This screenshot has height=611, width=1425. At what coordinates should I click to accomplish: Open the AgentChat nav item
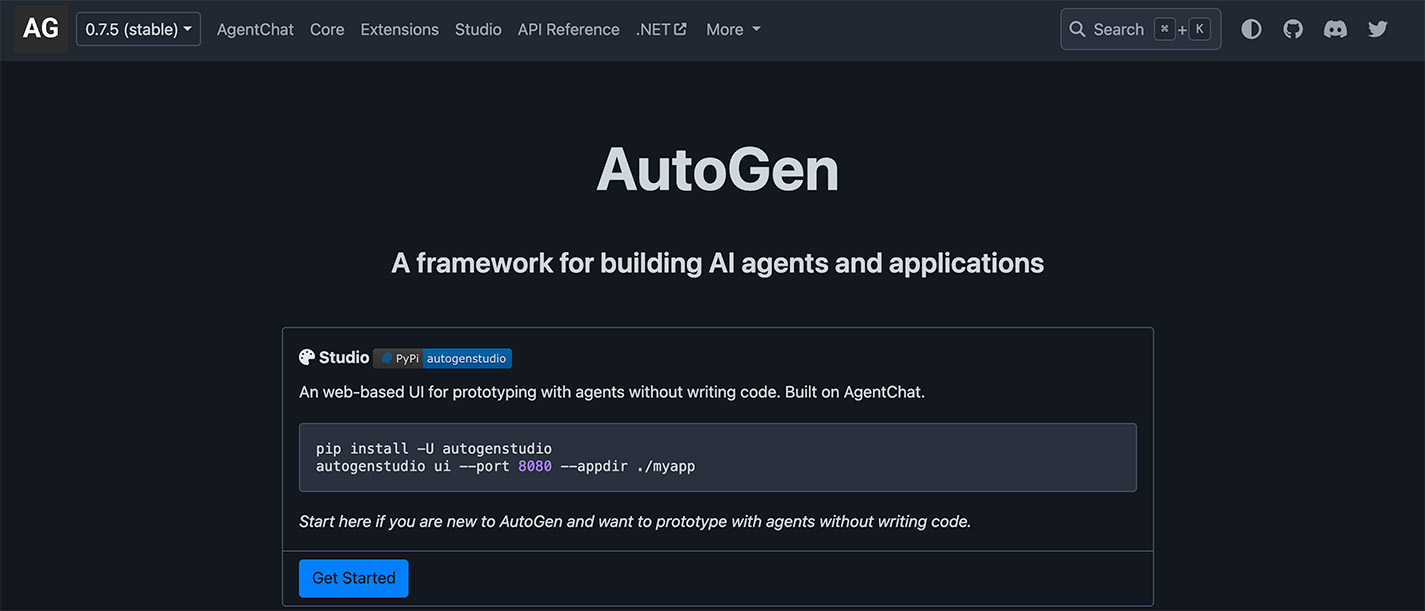(255, 29)
